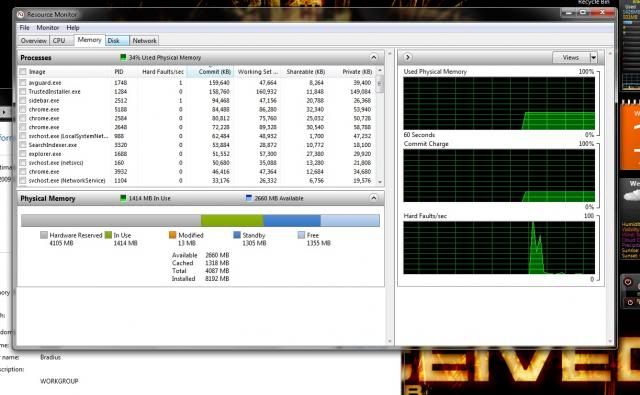Click the green In Use memory bar segment
640x395 pixels.
pos(232,220)
